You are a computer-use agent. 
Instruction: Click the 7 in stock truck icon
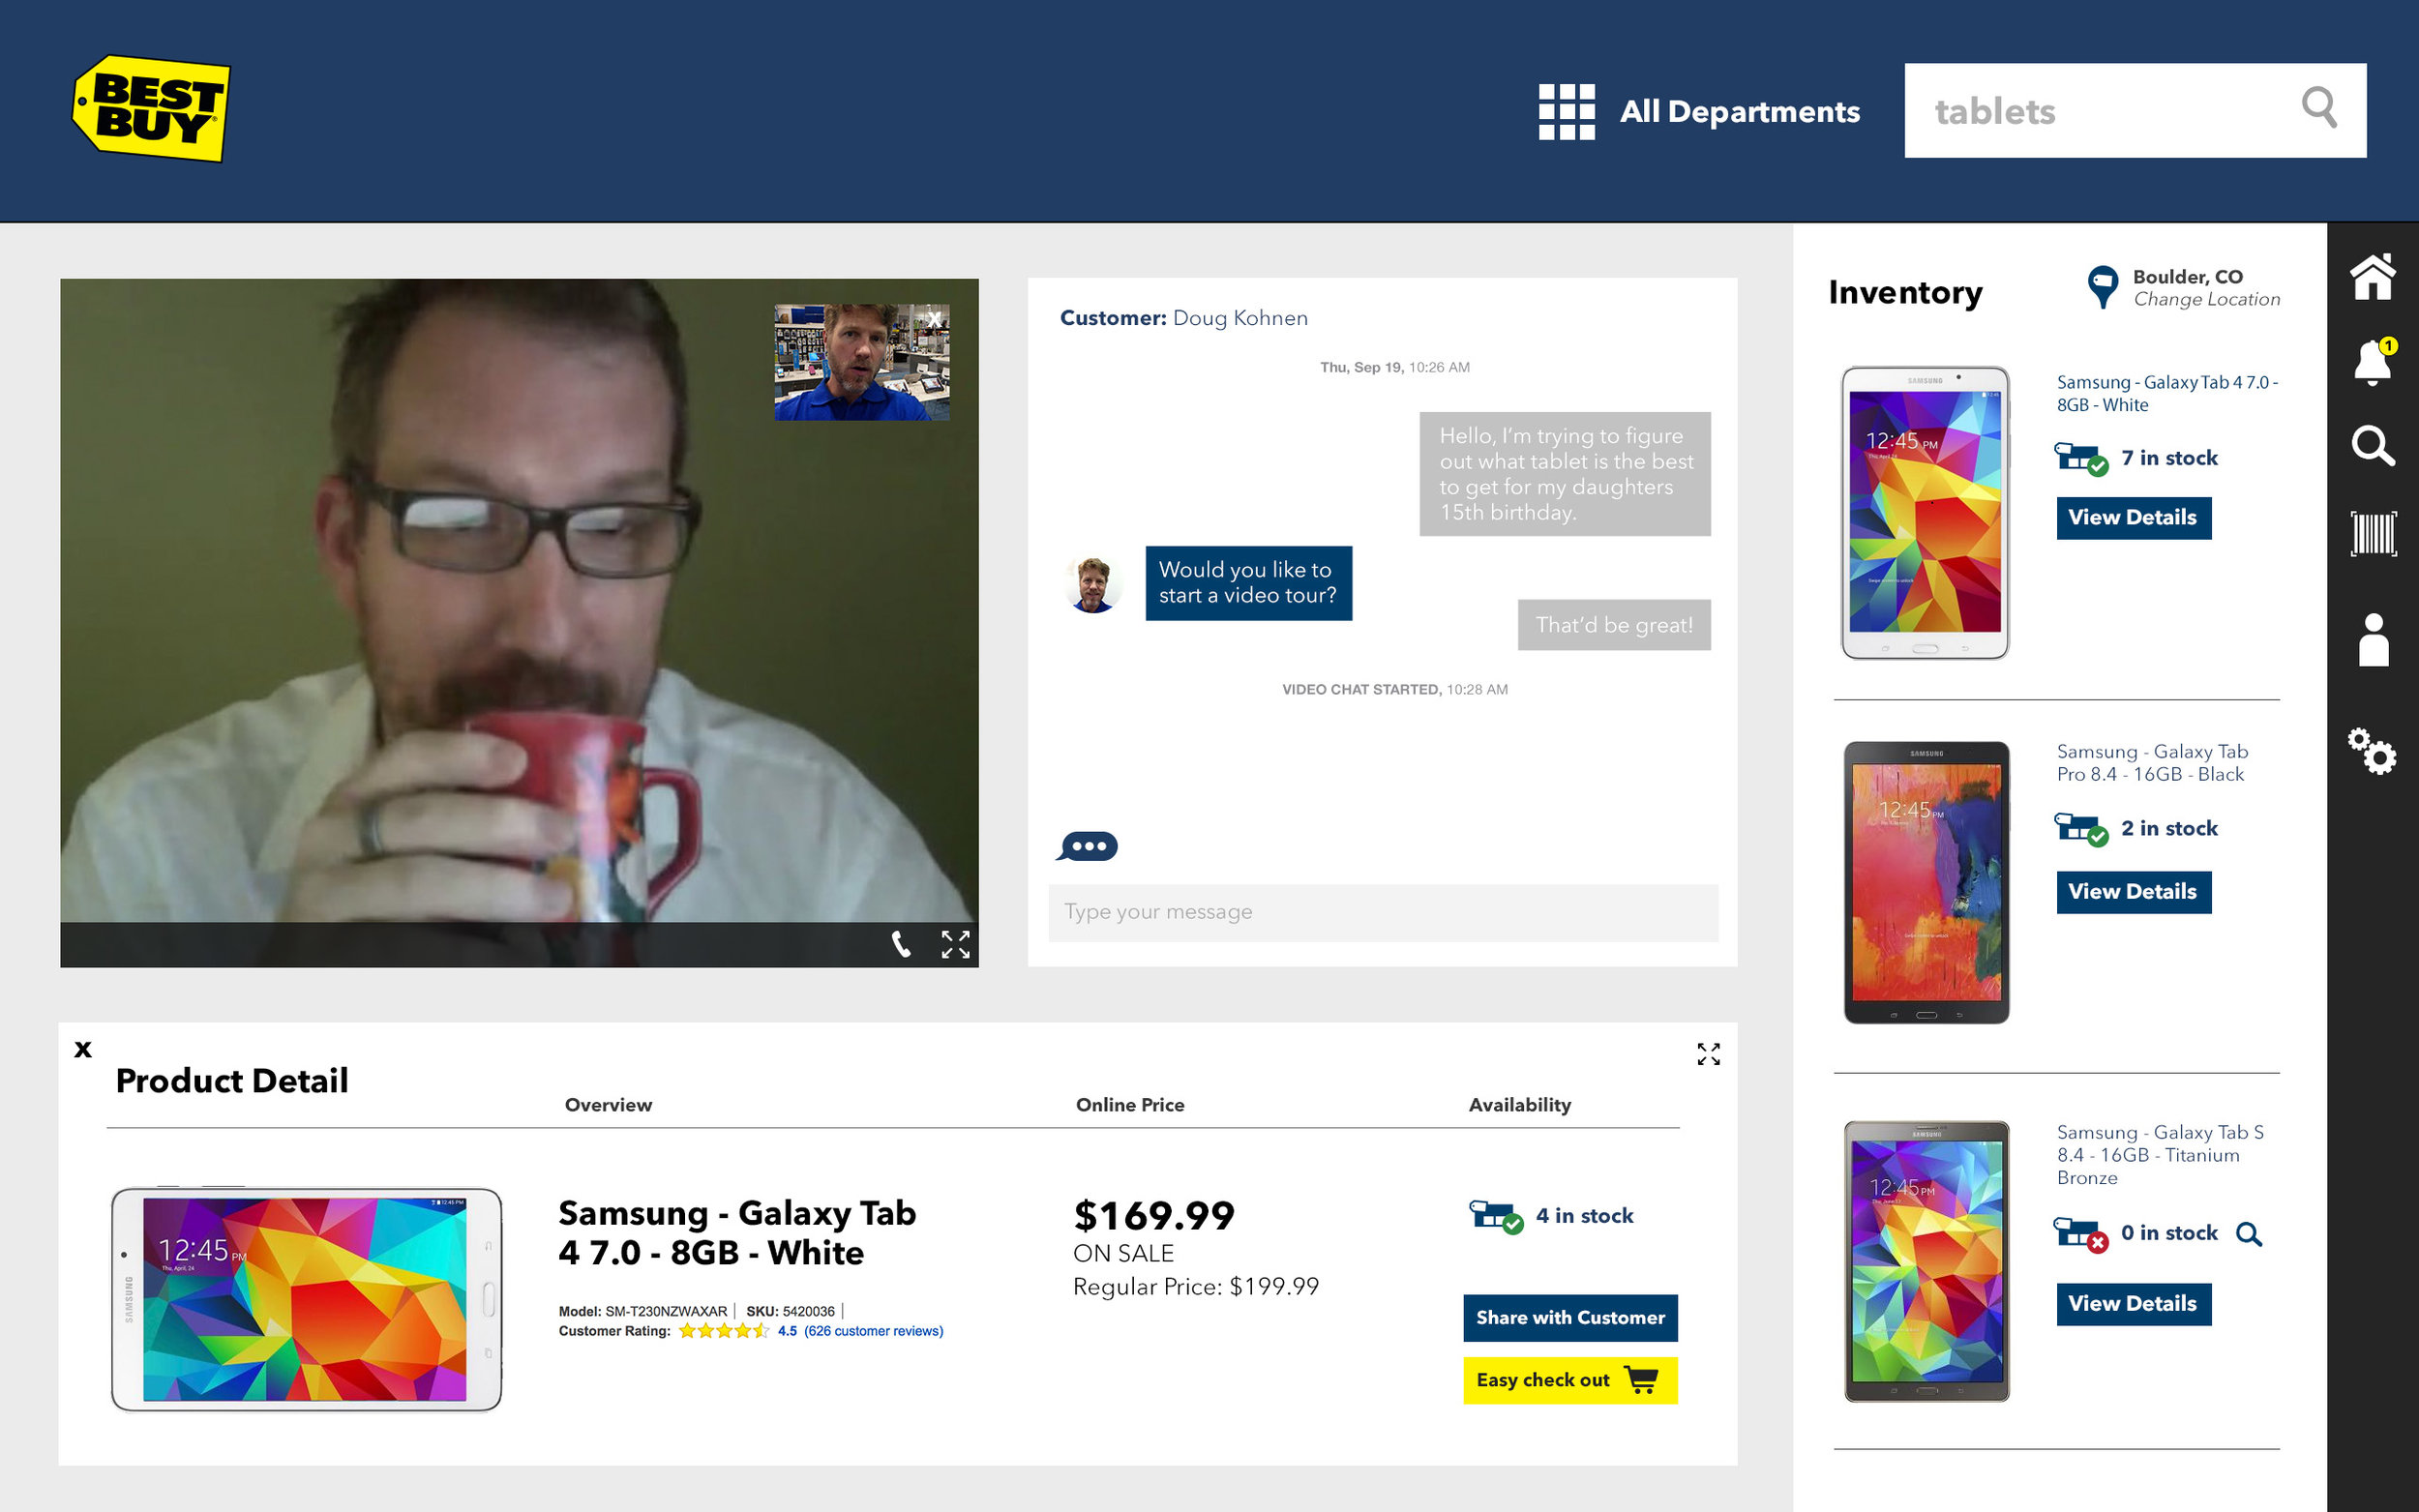[2081, 459]
